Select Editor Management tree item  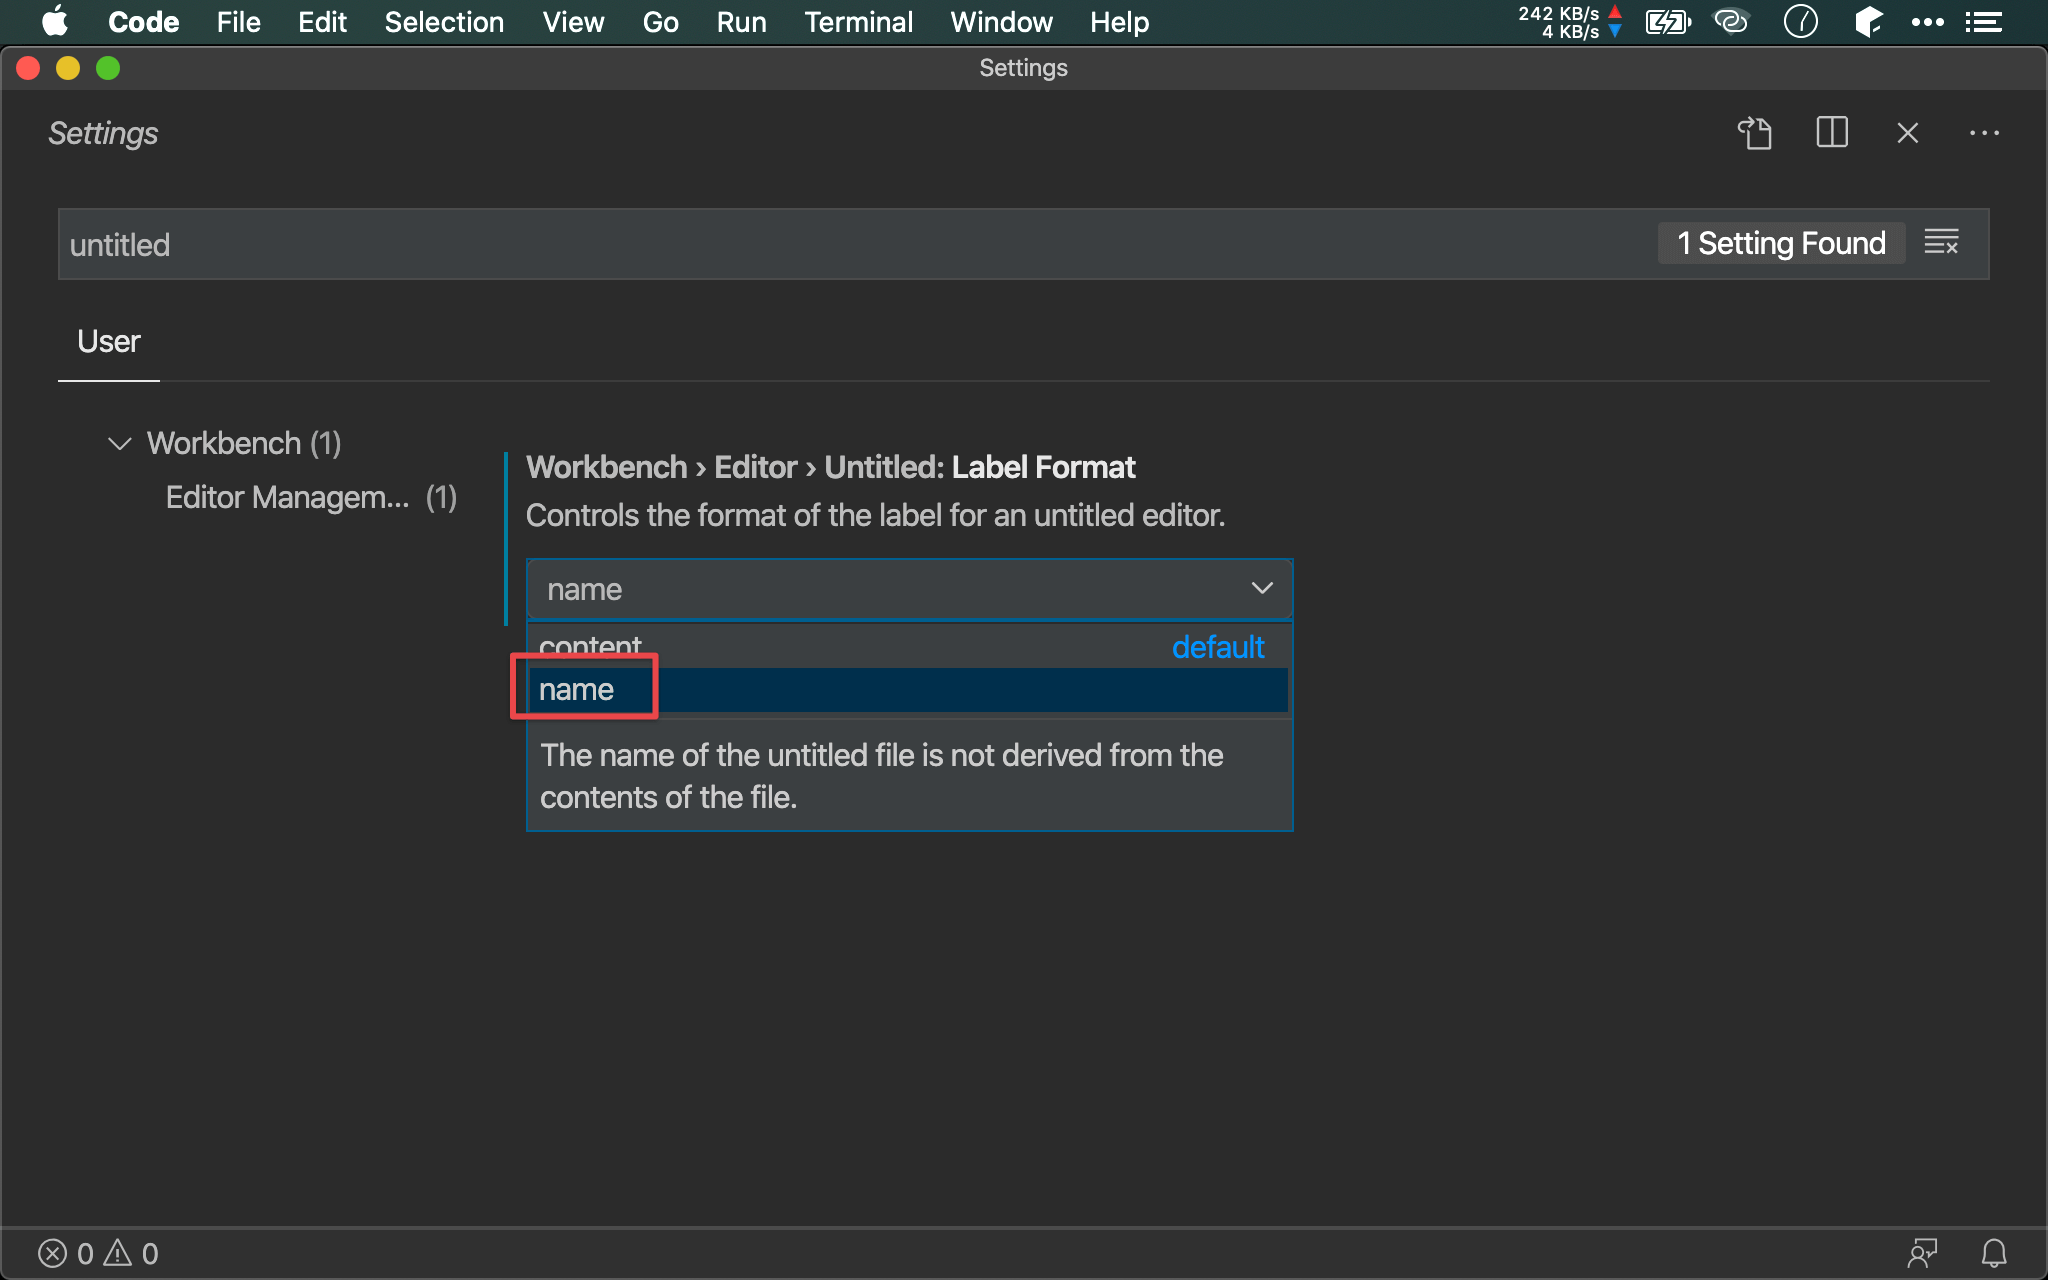[310, 497]
